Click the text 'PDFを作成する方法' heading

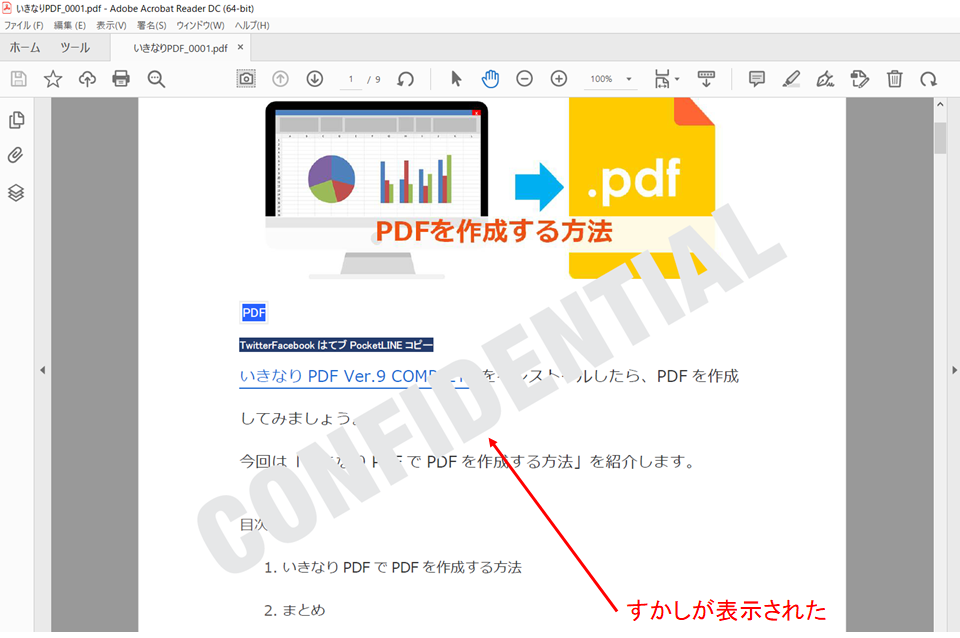tap(493, 231)
